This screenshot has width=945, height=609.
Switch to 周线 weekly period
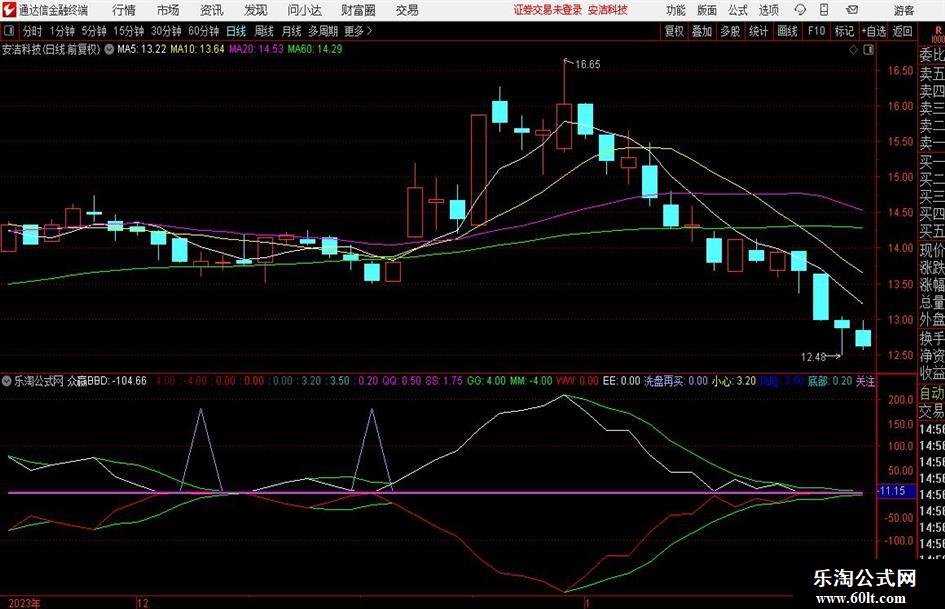pyautogui.click(x=264, y=31)
